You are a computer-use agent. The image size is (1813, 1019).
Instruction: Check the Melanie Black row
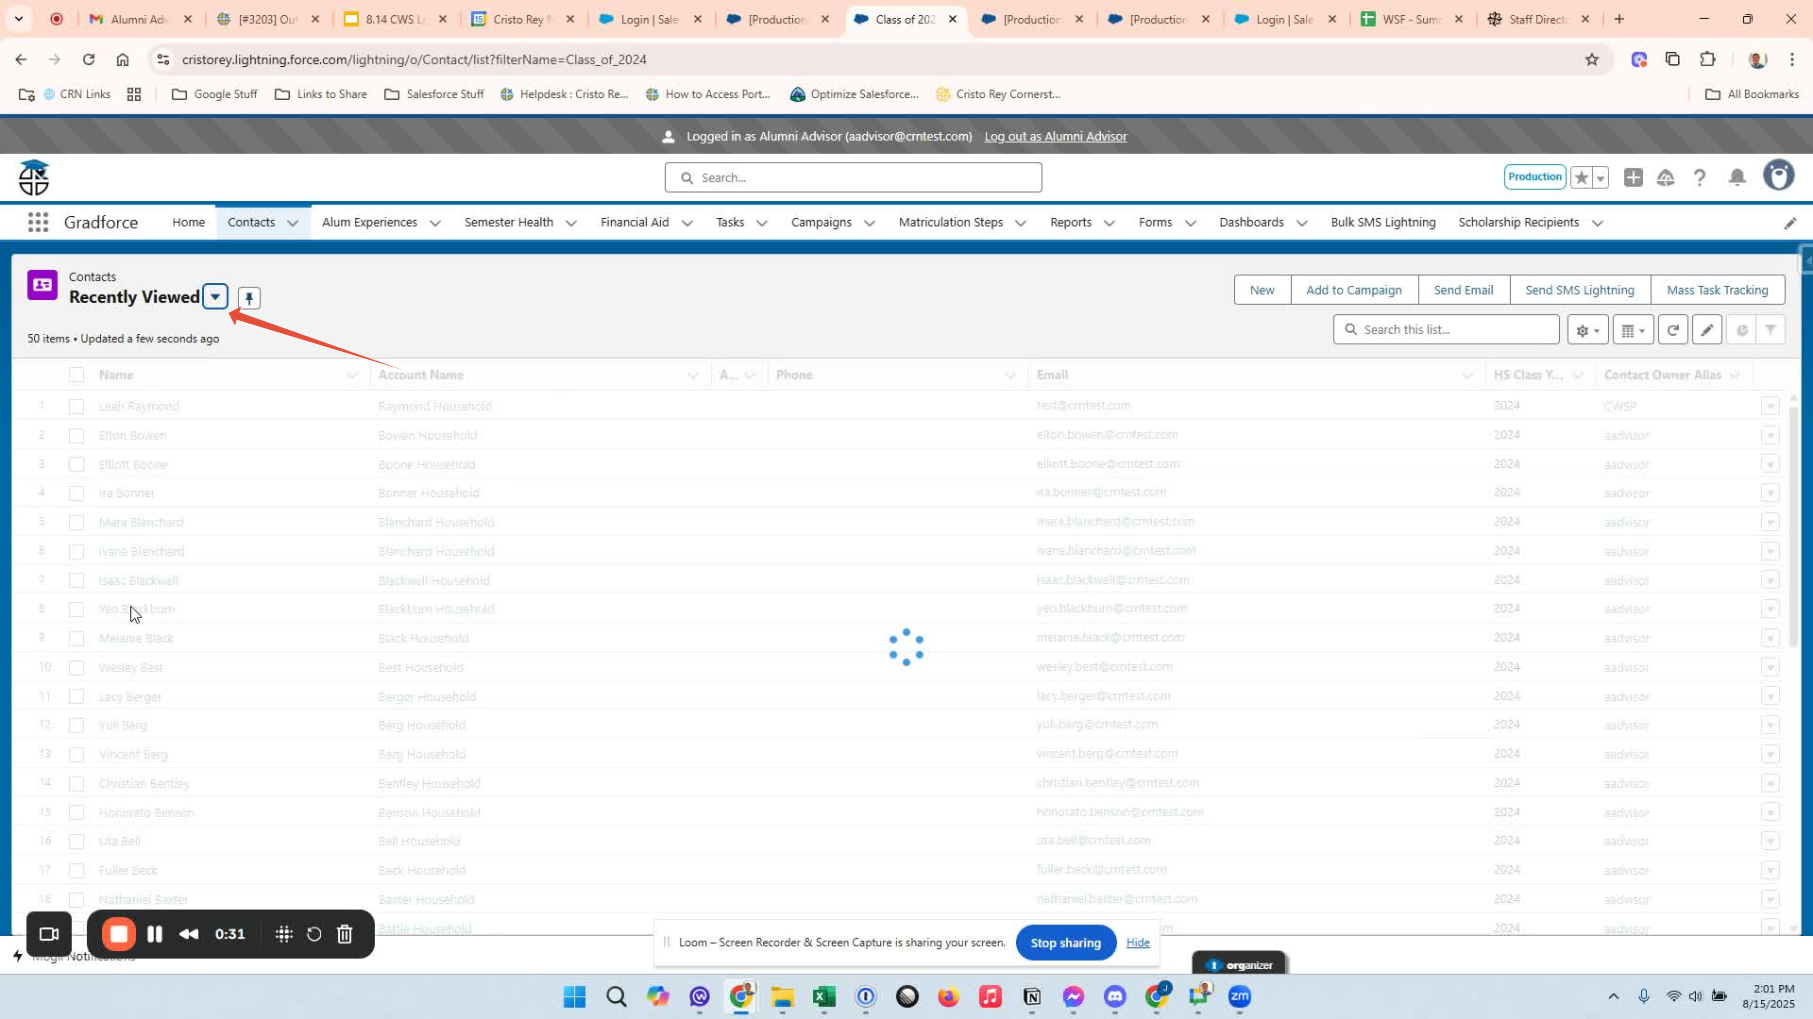click(x=76, y=638)
